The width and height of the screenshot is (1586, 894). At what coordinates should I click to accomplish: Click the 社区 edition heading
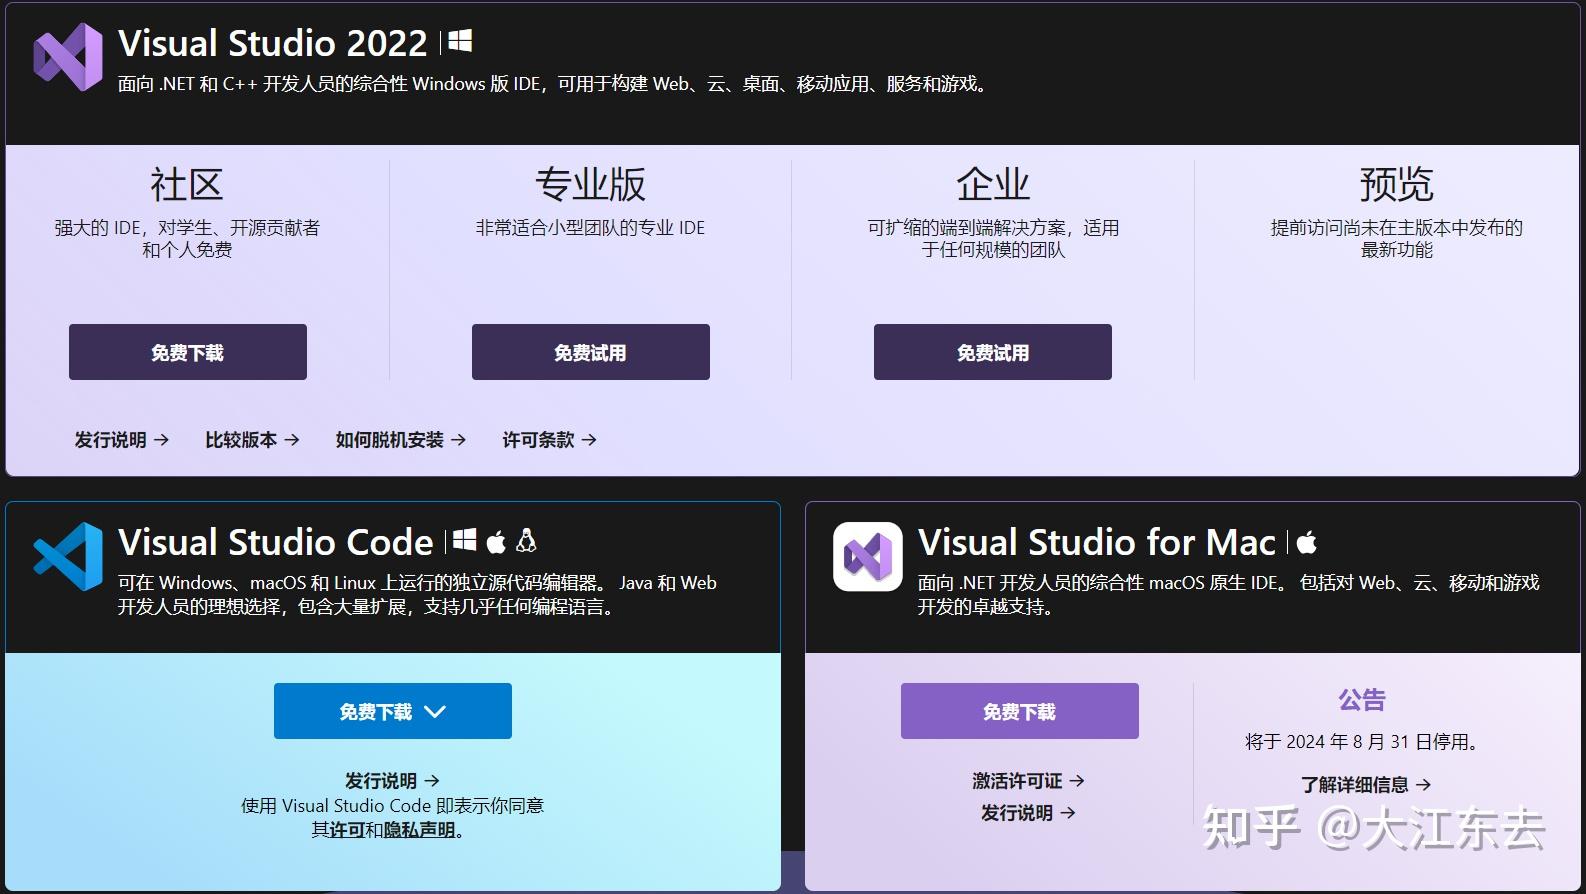point(187,185)
